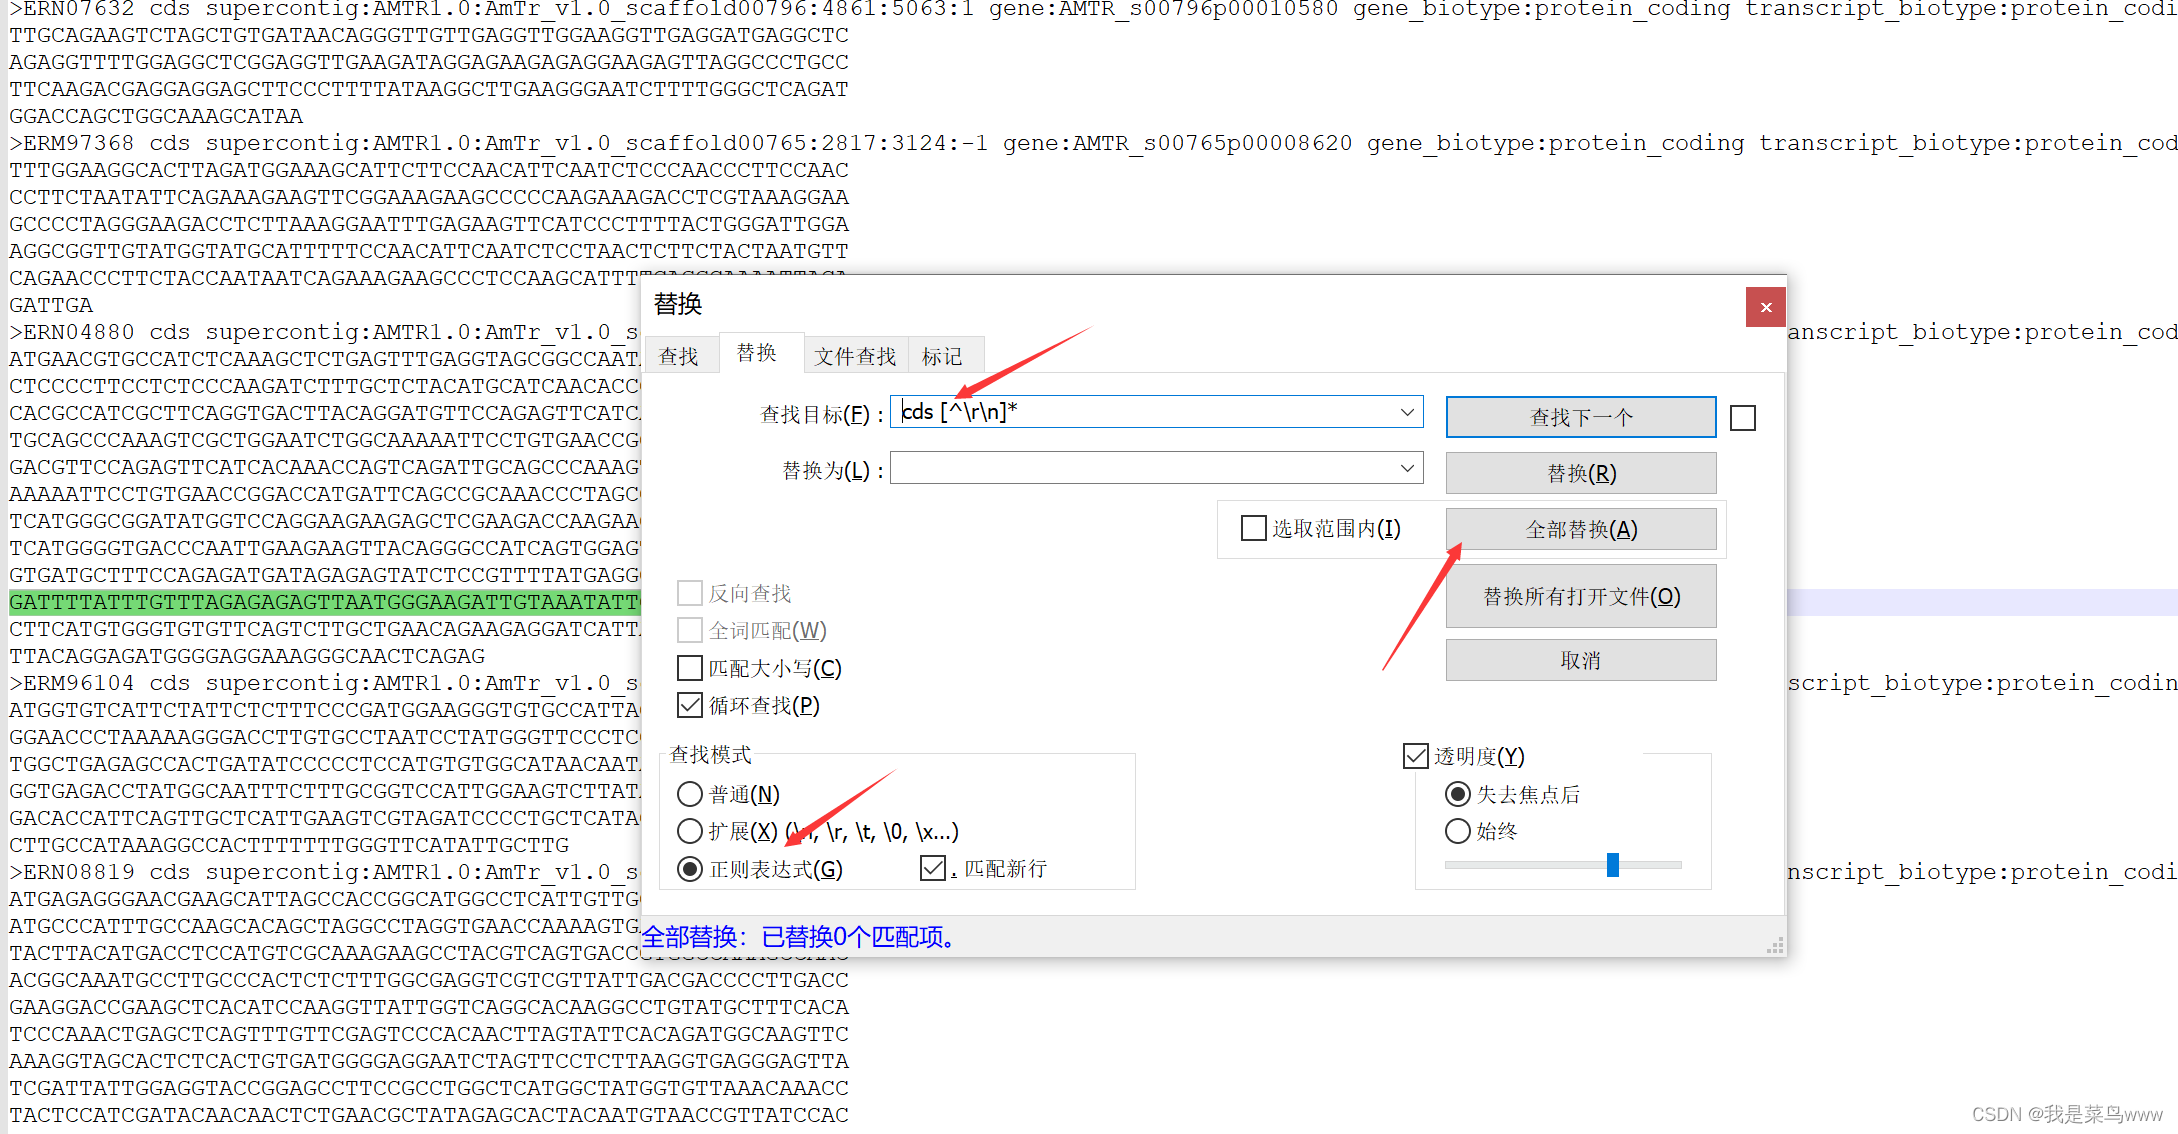
Task: Uncheck 循环查找 option
Action: 690,705
